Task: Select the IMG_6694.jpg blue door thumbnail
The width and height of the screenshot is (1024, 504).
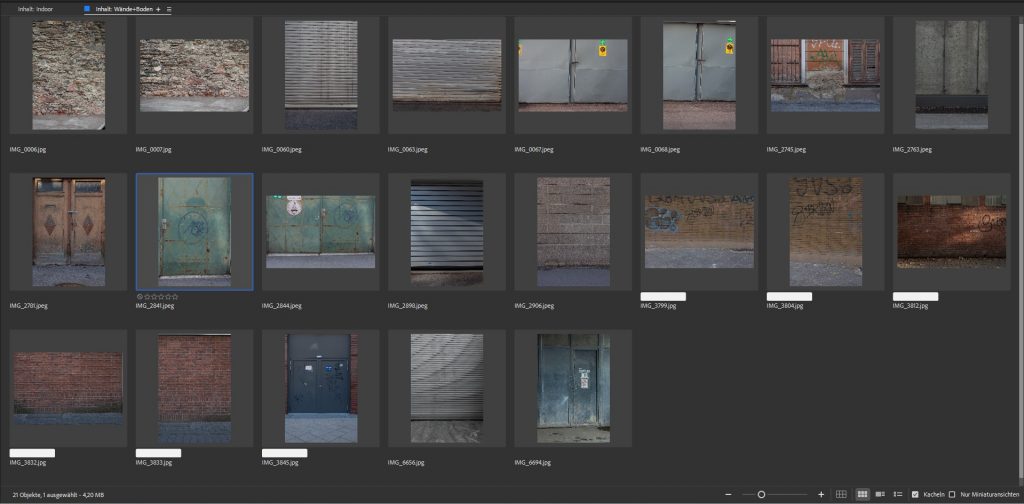Action: click(x=572, y=389)
